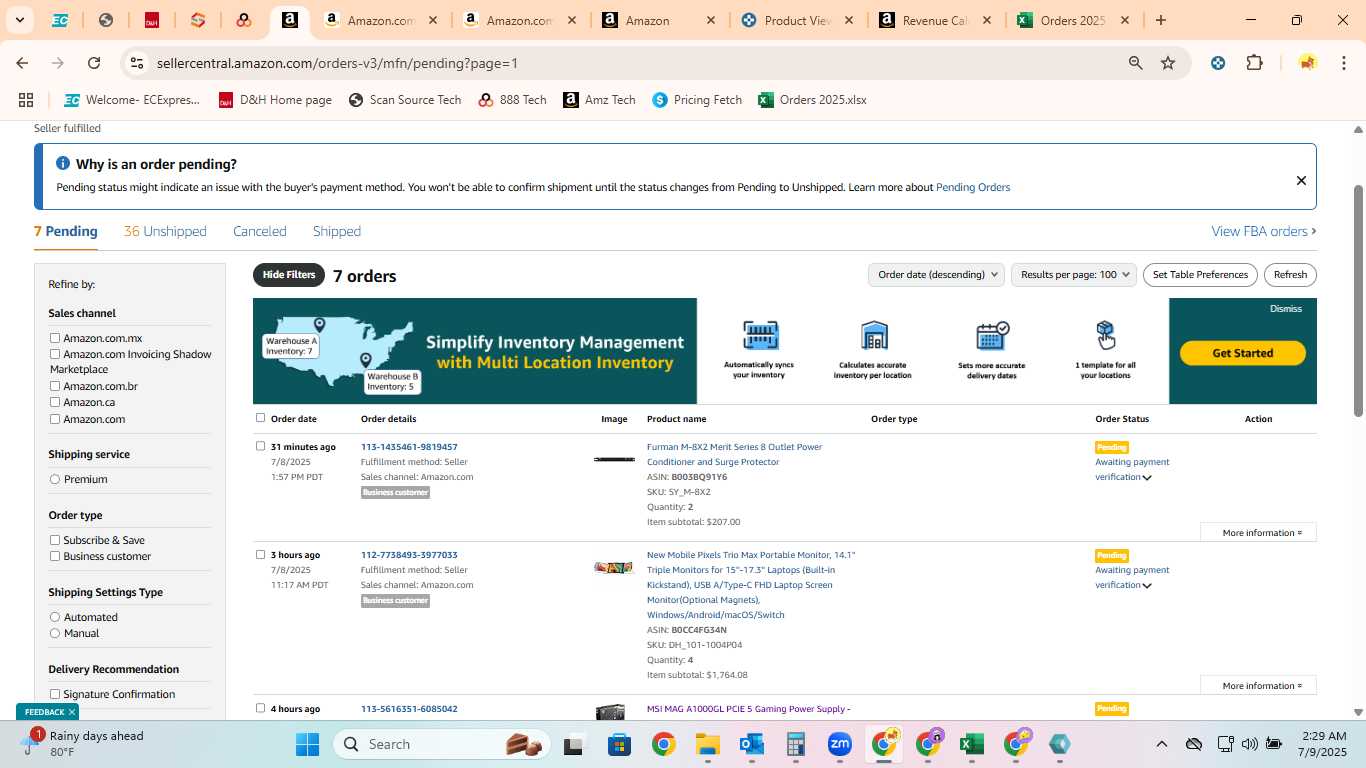Tick the select-all orders checkbox in header
The width and height of the screenshot is (1366, 768).
coord(261,418)
